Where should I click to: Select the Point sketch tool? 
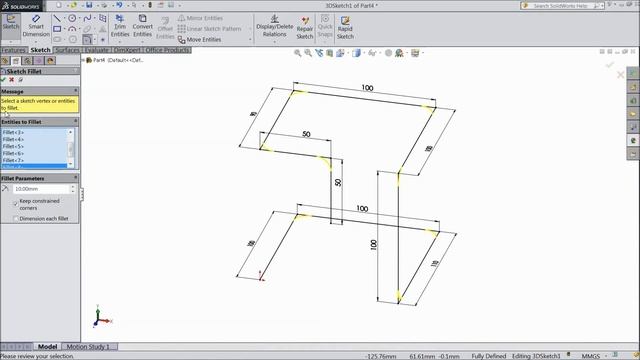[102, 40]
